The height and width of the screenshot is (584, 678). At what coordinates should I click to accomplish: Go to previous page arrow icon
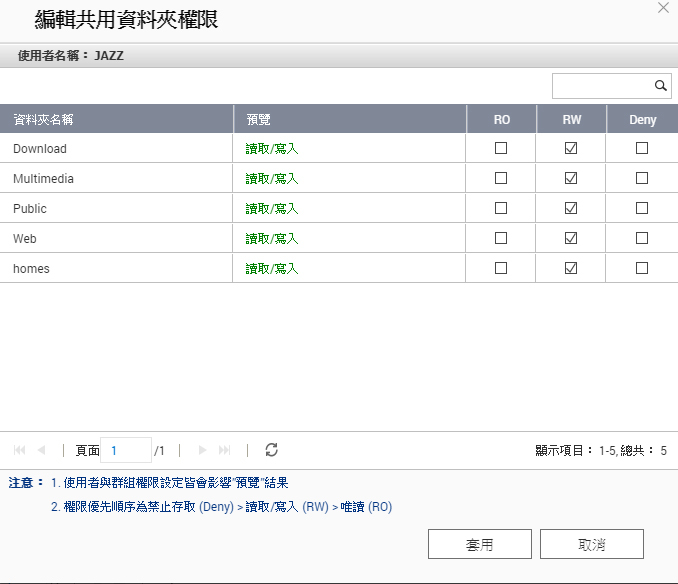[41, 450]
